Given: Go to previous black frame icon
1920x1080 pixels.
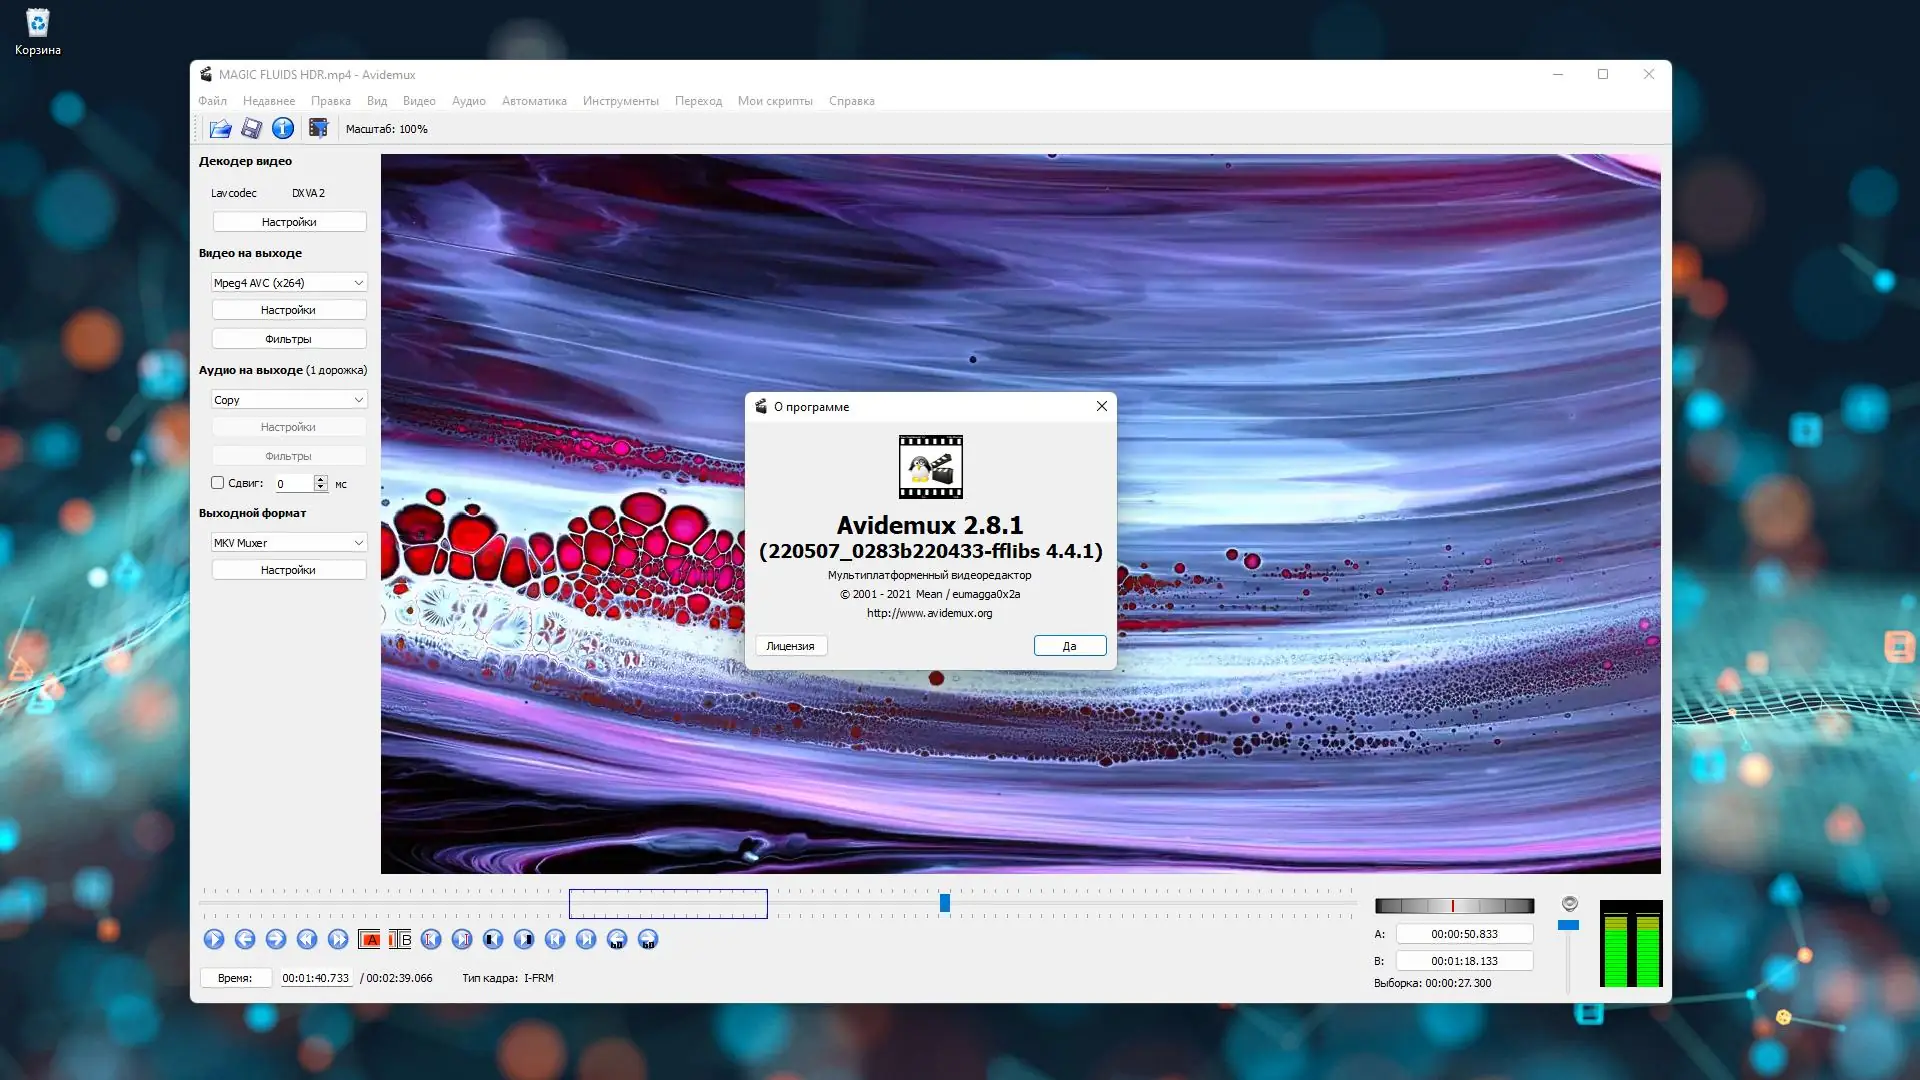Looking at the screenshot, I should pos(493,939).
